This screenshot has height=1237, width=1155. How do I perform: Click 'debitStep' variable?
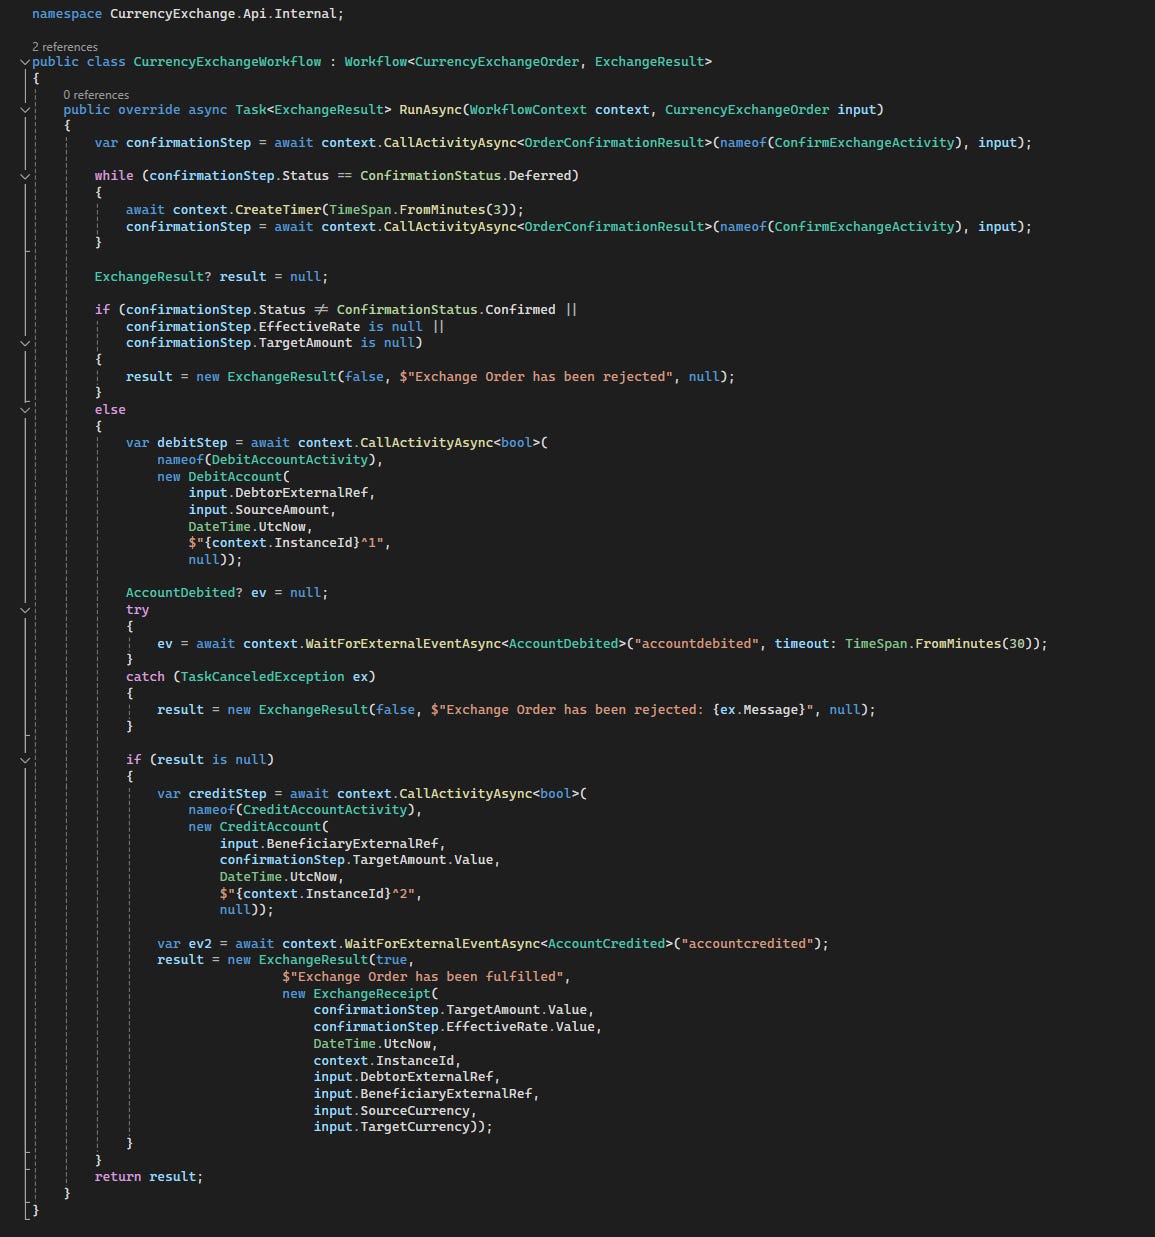[192, 443]
